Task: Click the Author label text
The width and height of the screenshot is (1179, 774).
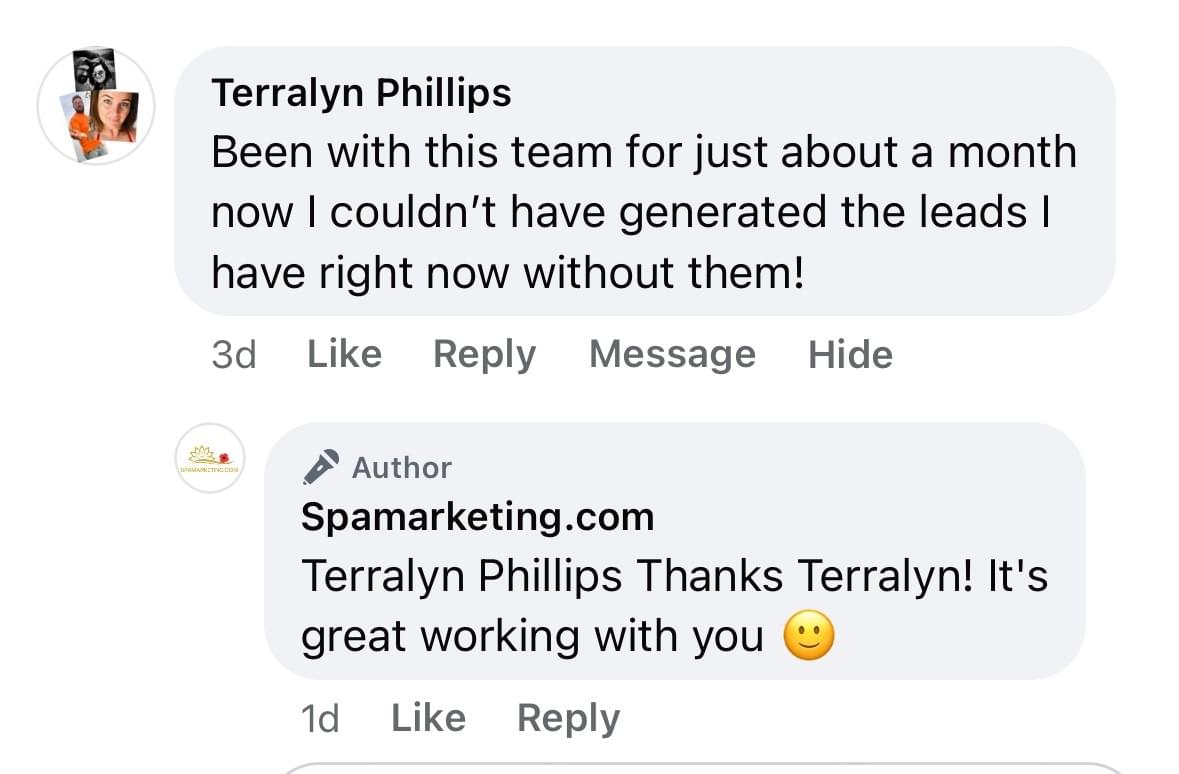Action: pos(401,467)
